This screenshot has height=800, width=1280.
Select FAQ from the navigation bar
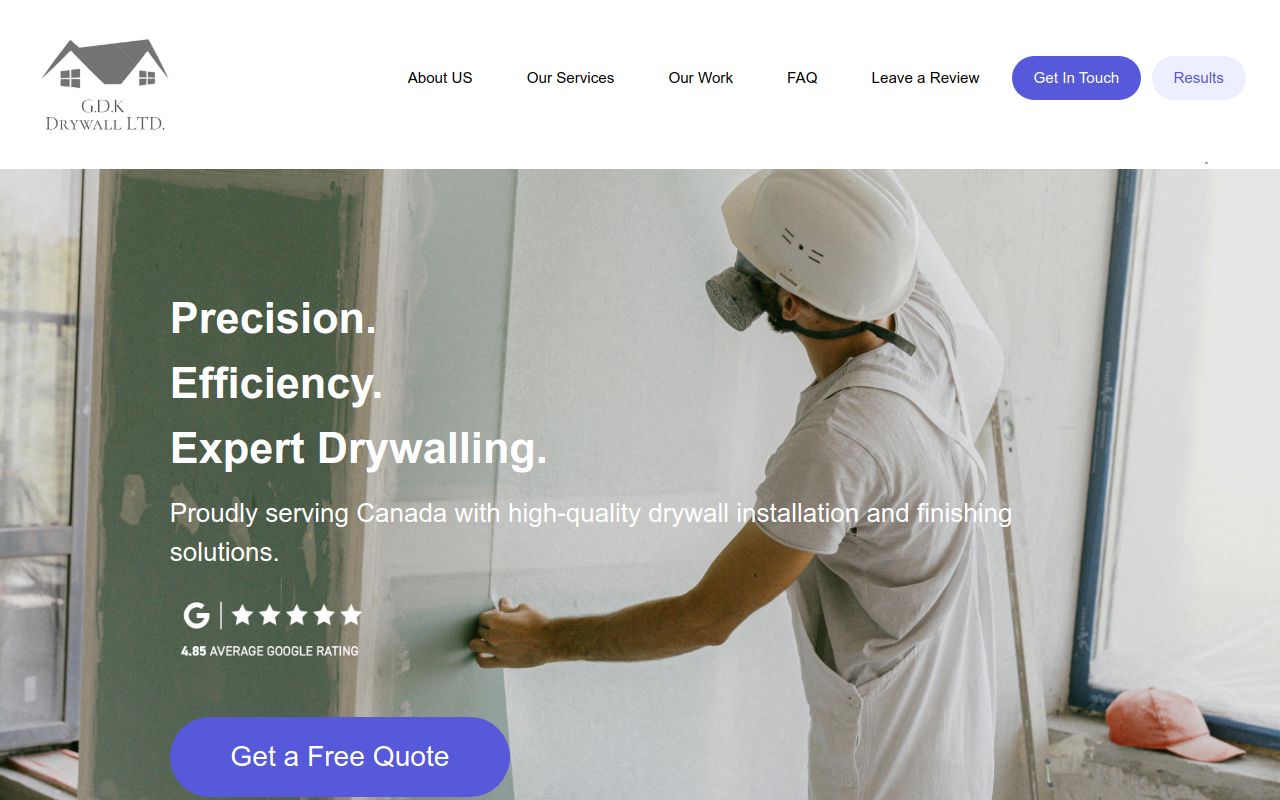(x=802, y=78)
